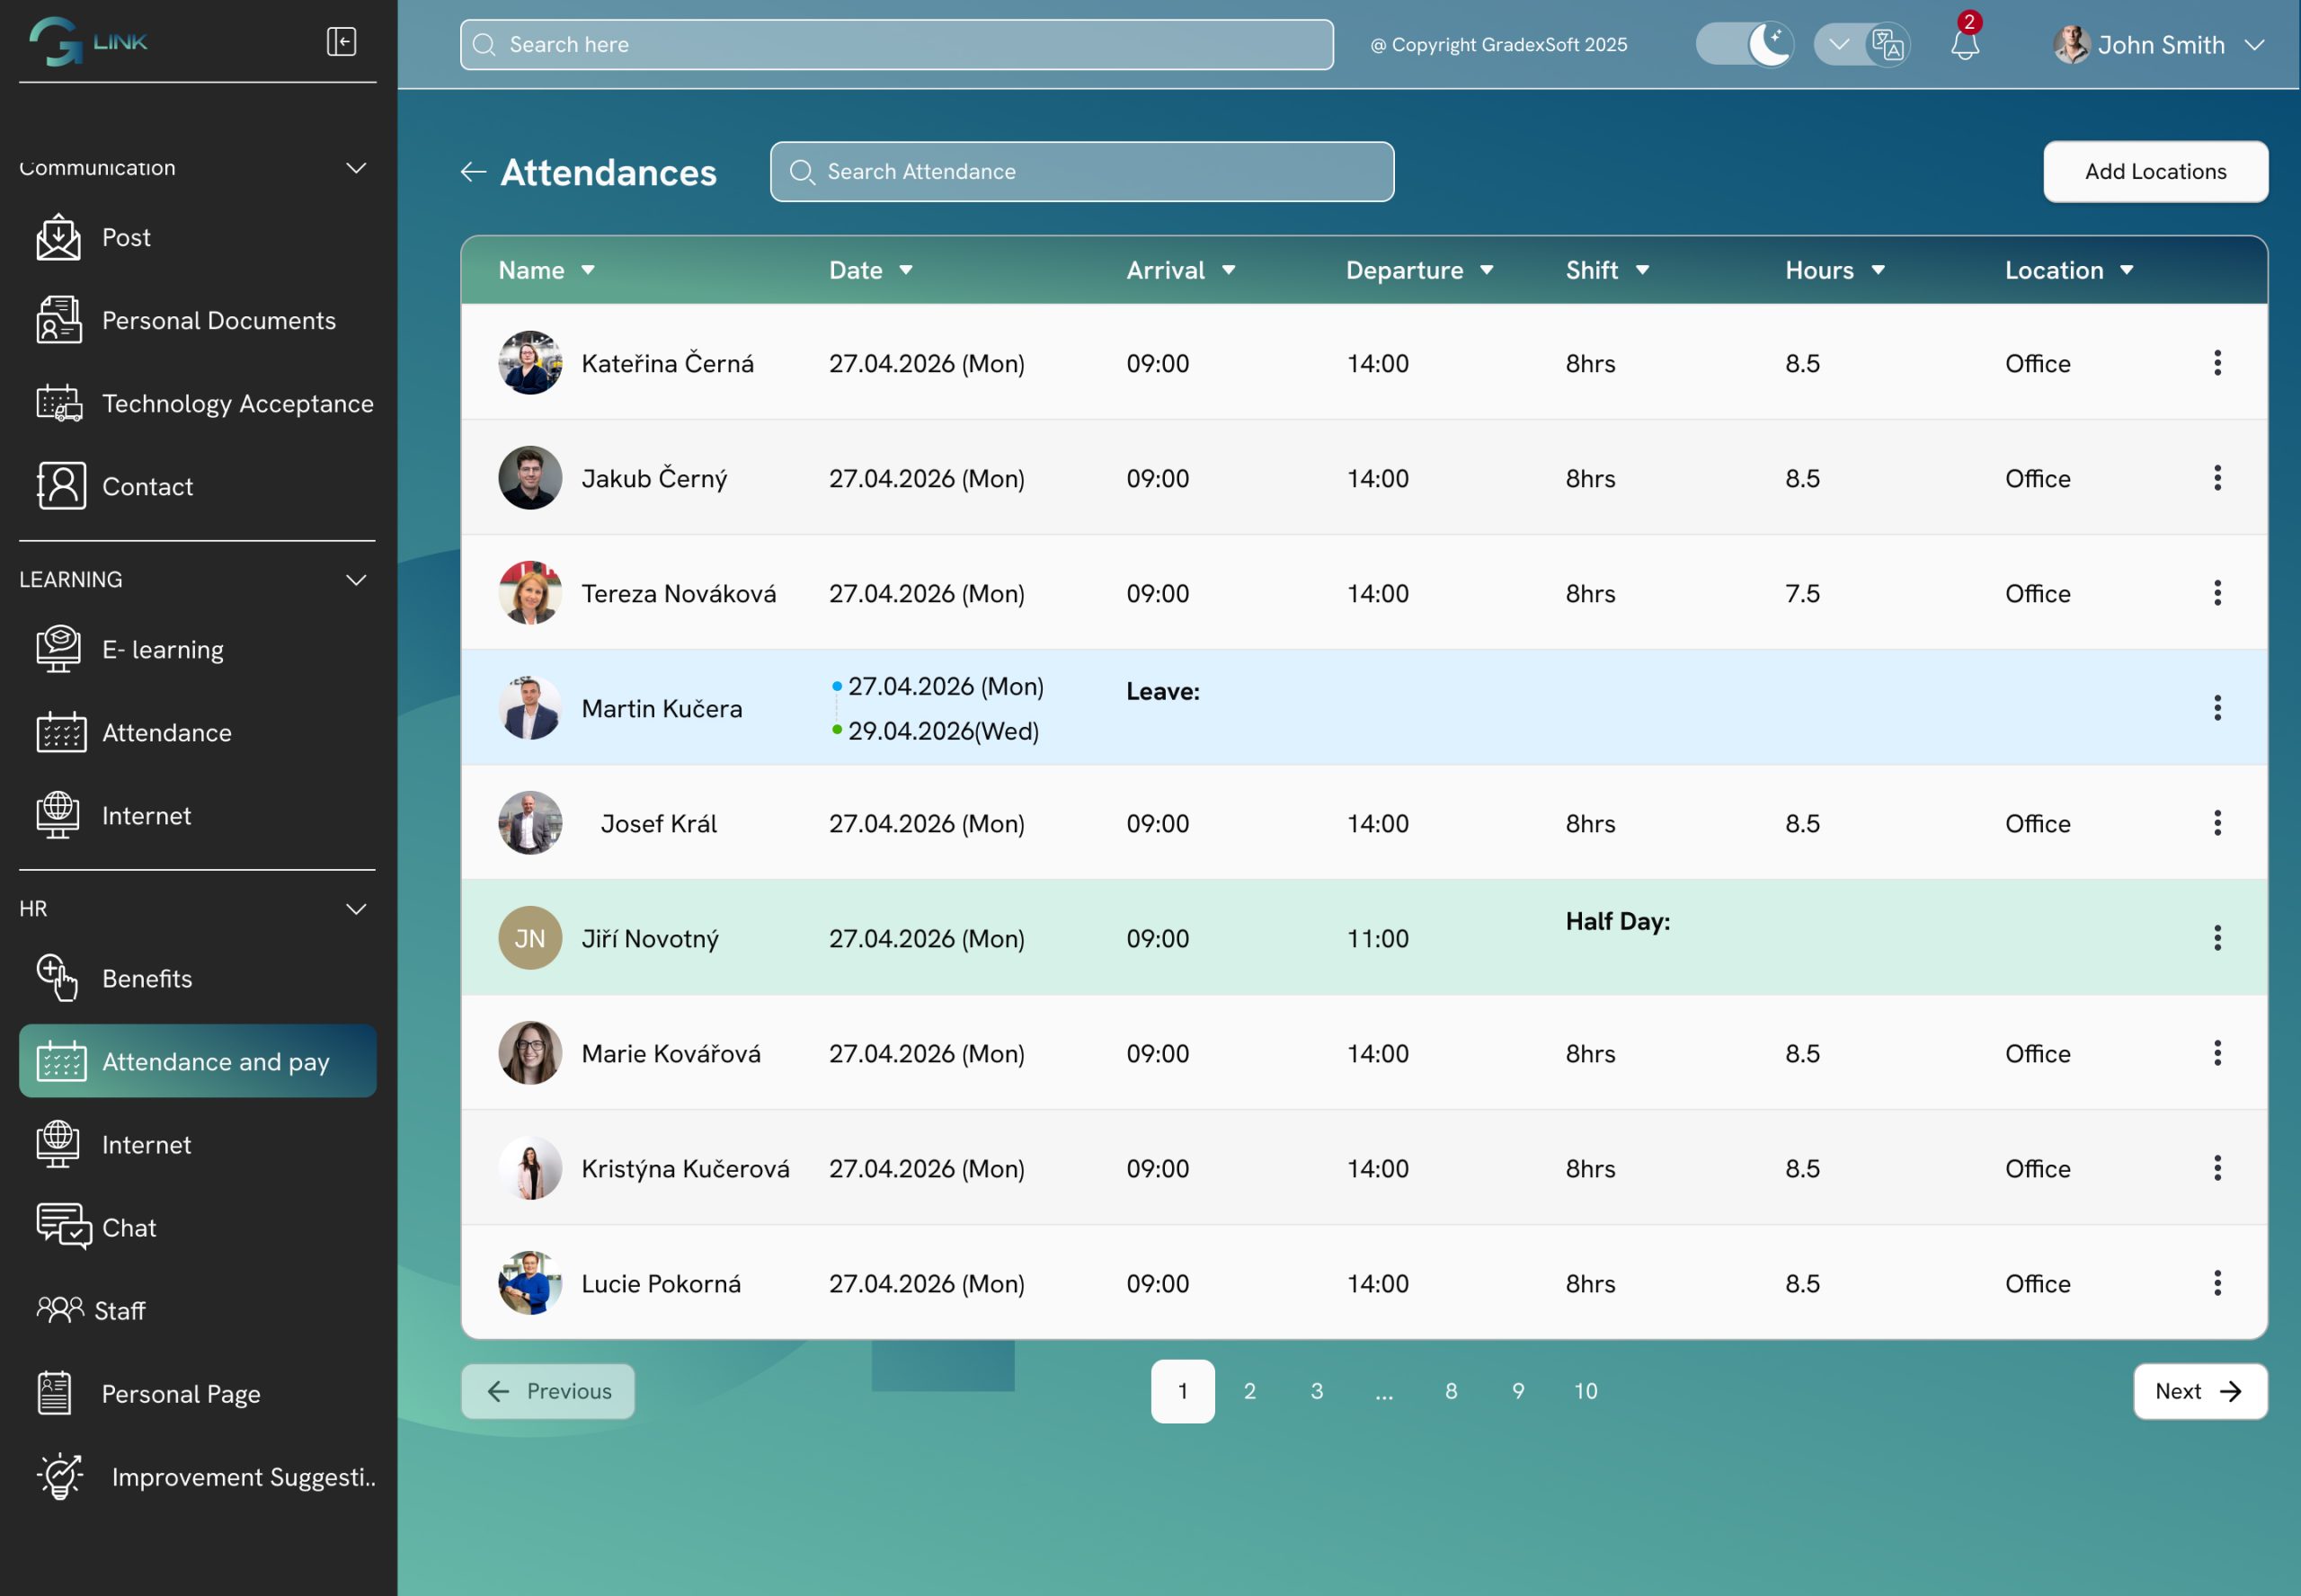Select the Personal Documents icon

click(58, 320)
